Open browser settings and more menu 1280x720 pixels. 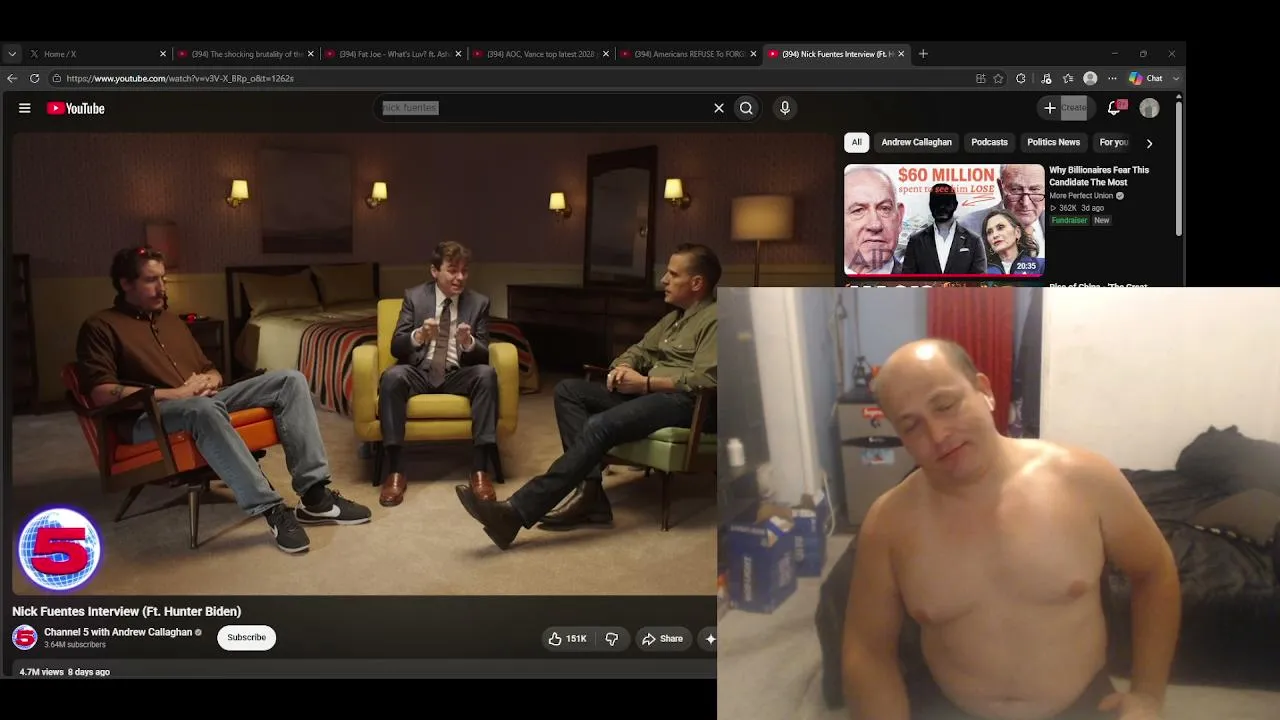[x=1111, y=78]
